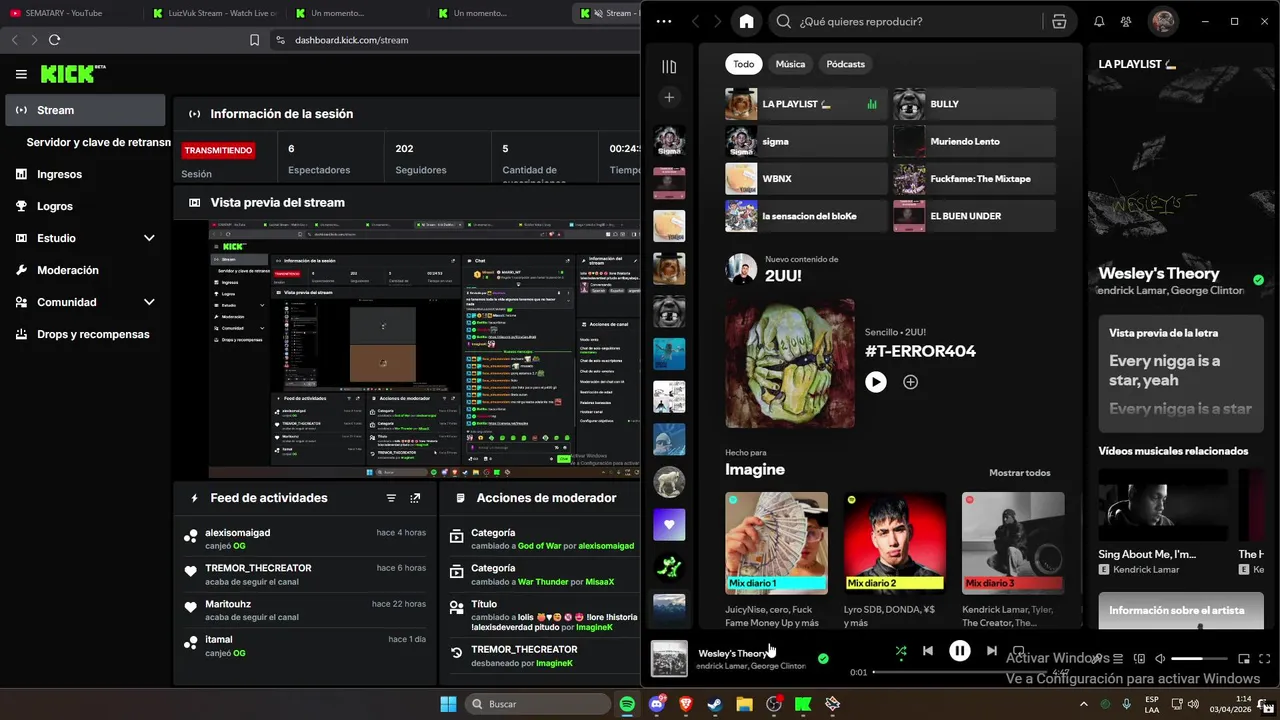Expand the Estudio section
The width and height of the screenshot is (1280, 720).
click(x=149, y=238)
